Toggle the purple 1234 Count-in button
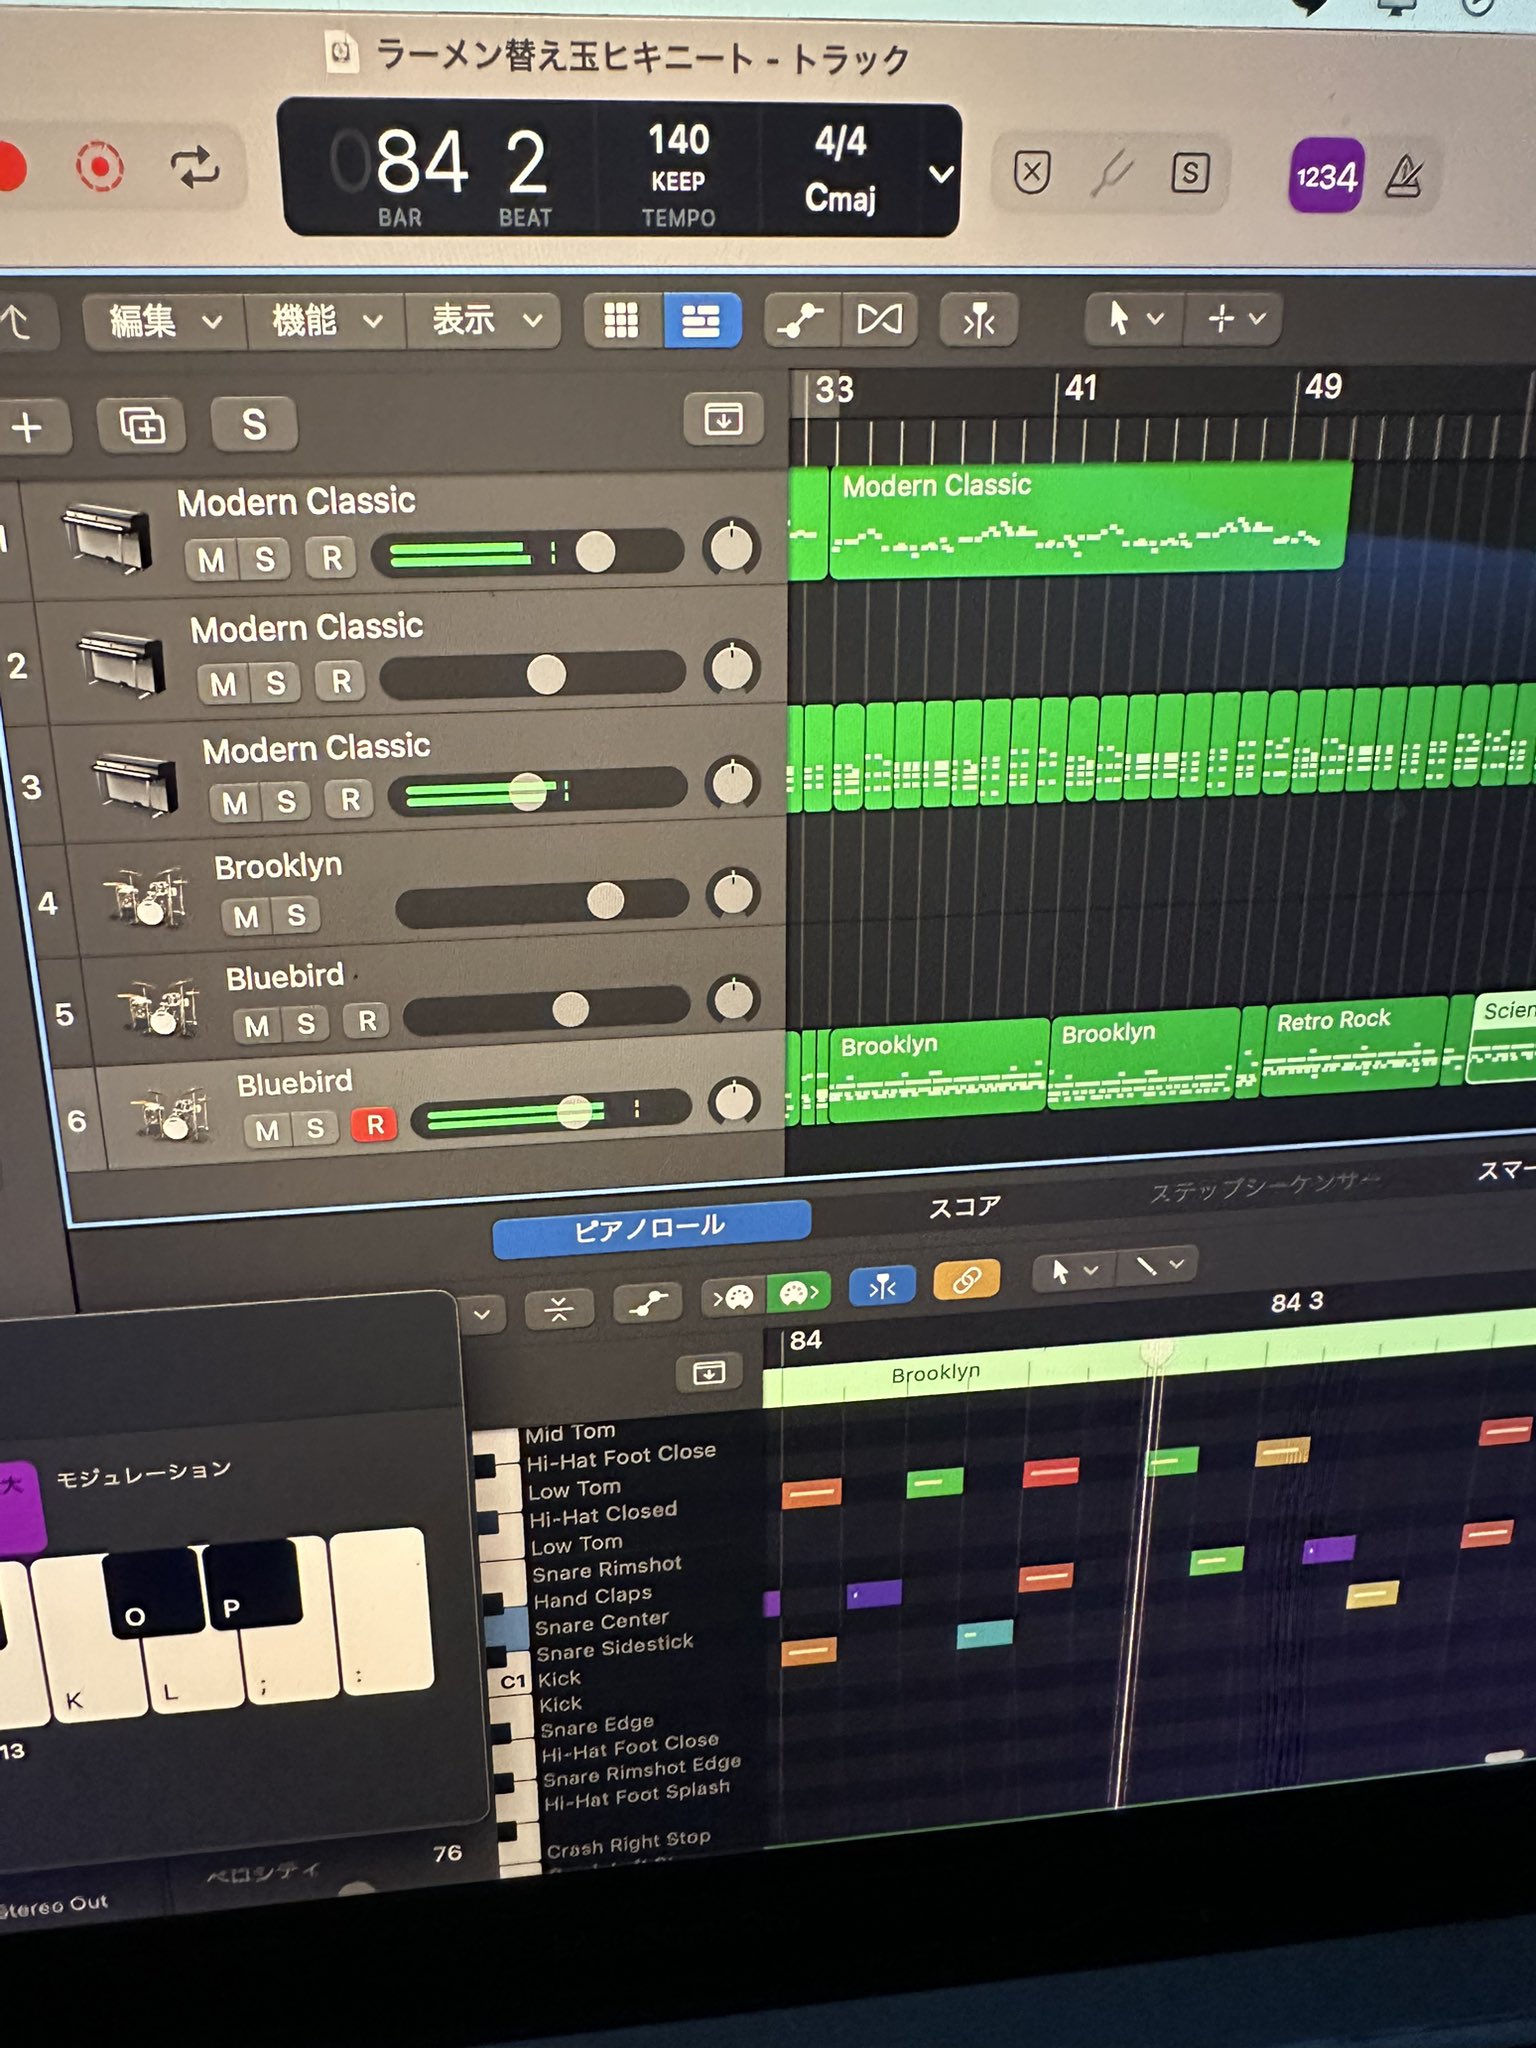Image resolution: width=1536 pixels, height=2048 pixels. click(x=1326, y=176)
